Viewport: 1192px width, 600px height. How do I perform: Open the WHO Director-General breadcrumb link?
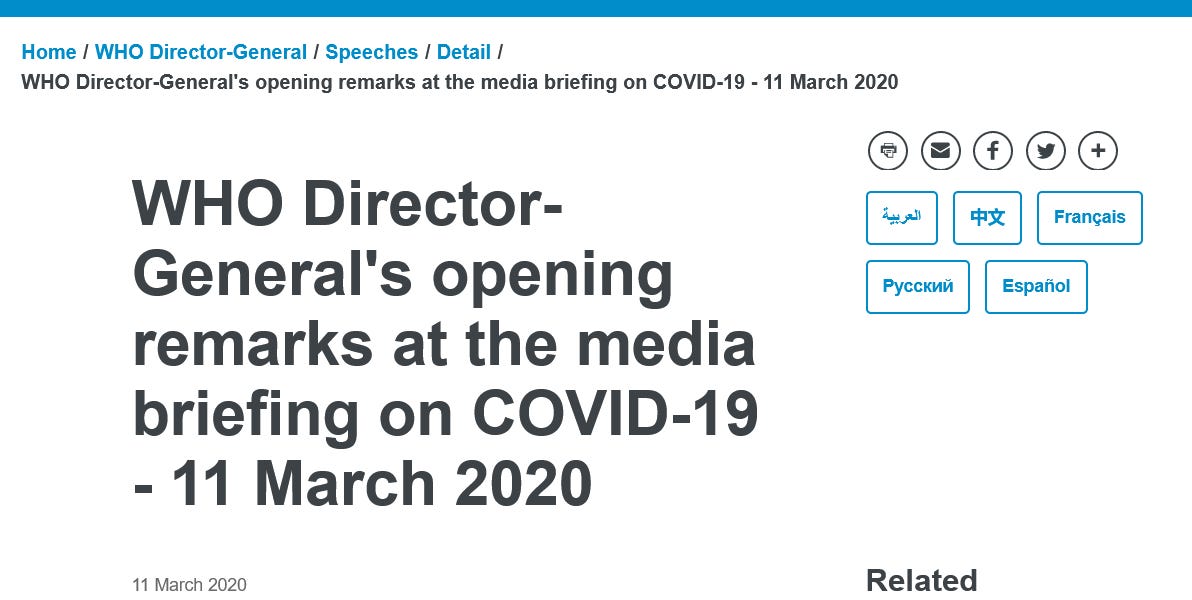point(201,52)
